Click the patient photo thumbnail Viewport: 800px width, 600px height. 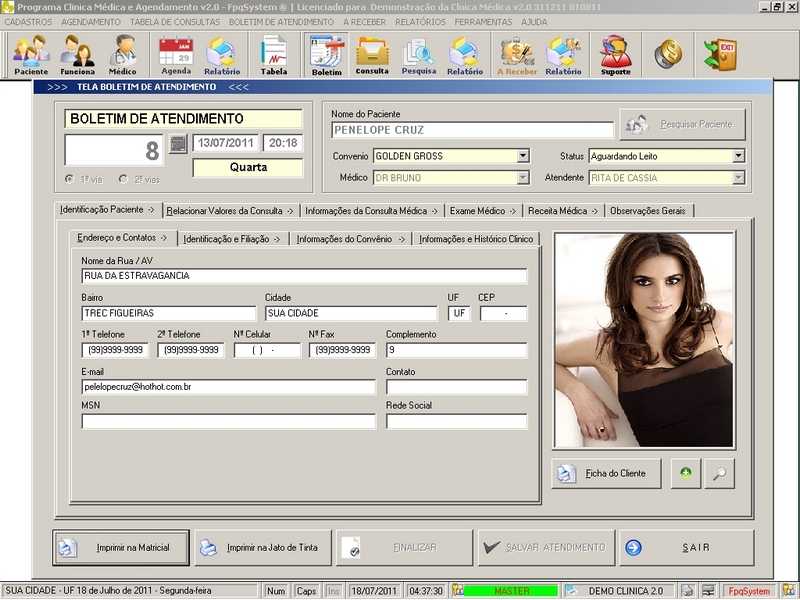tap(644, 340)
